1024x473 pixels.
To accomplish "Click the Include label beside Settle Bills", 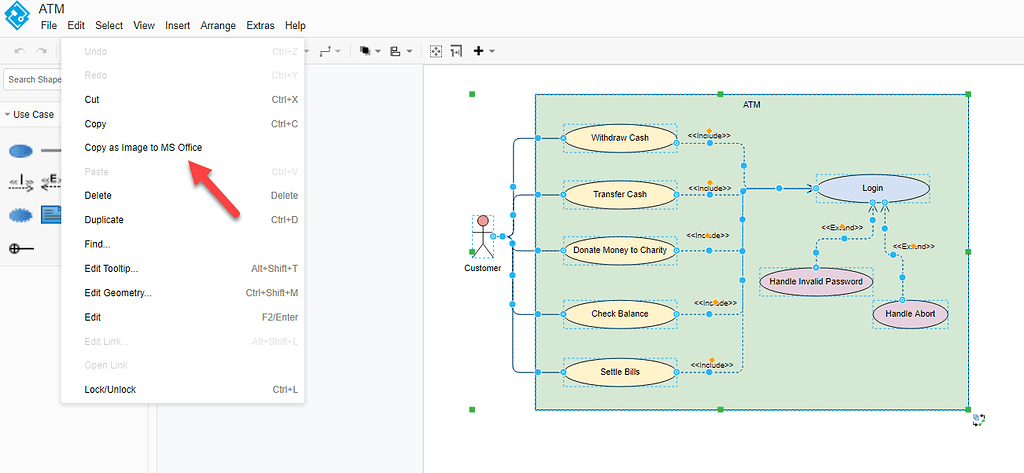I will tap(711, 365).
